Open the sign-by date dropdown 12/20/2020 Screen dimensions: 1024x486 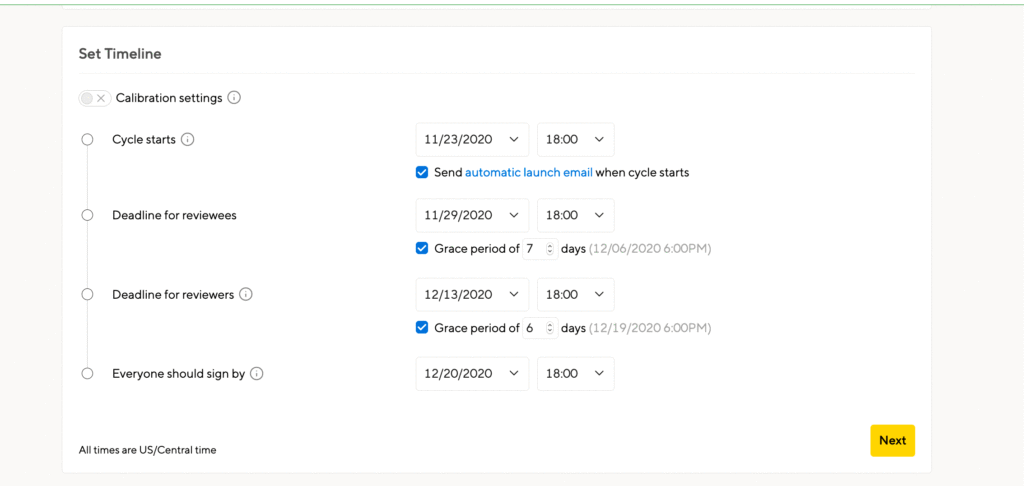tap(472, 374)
